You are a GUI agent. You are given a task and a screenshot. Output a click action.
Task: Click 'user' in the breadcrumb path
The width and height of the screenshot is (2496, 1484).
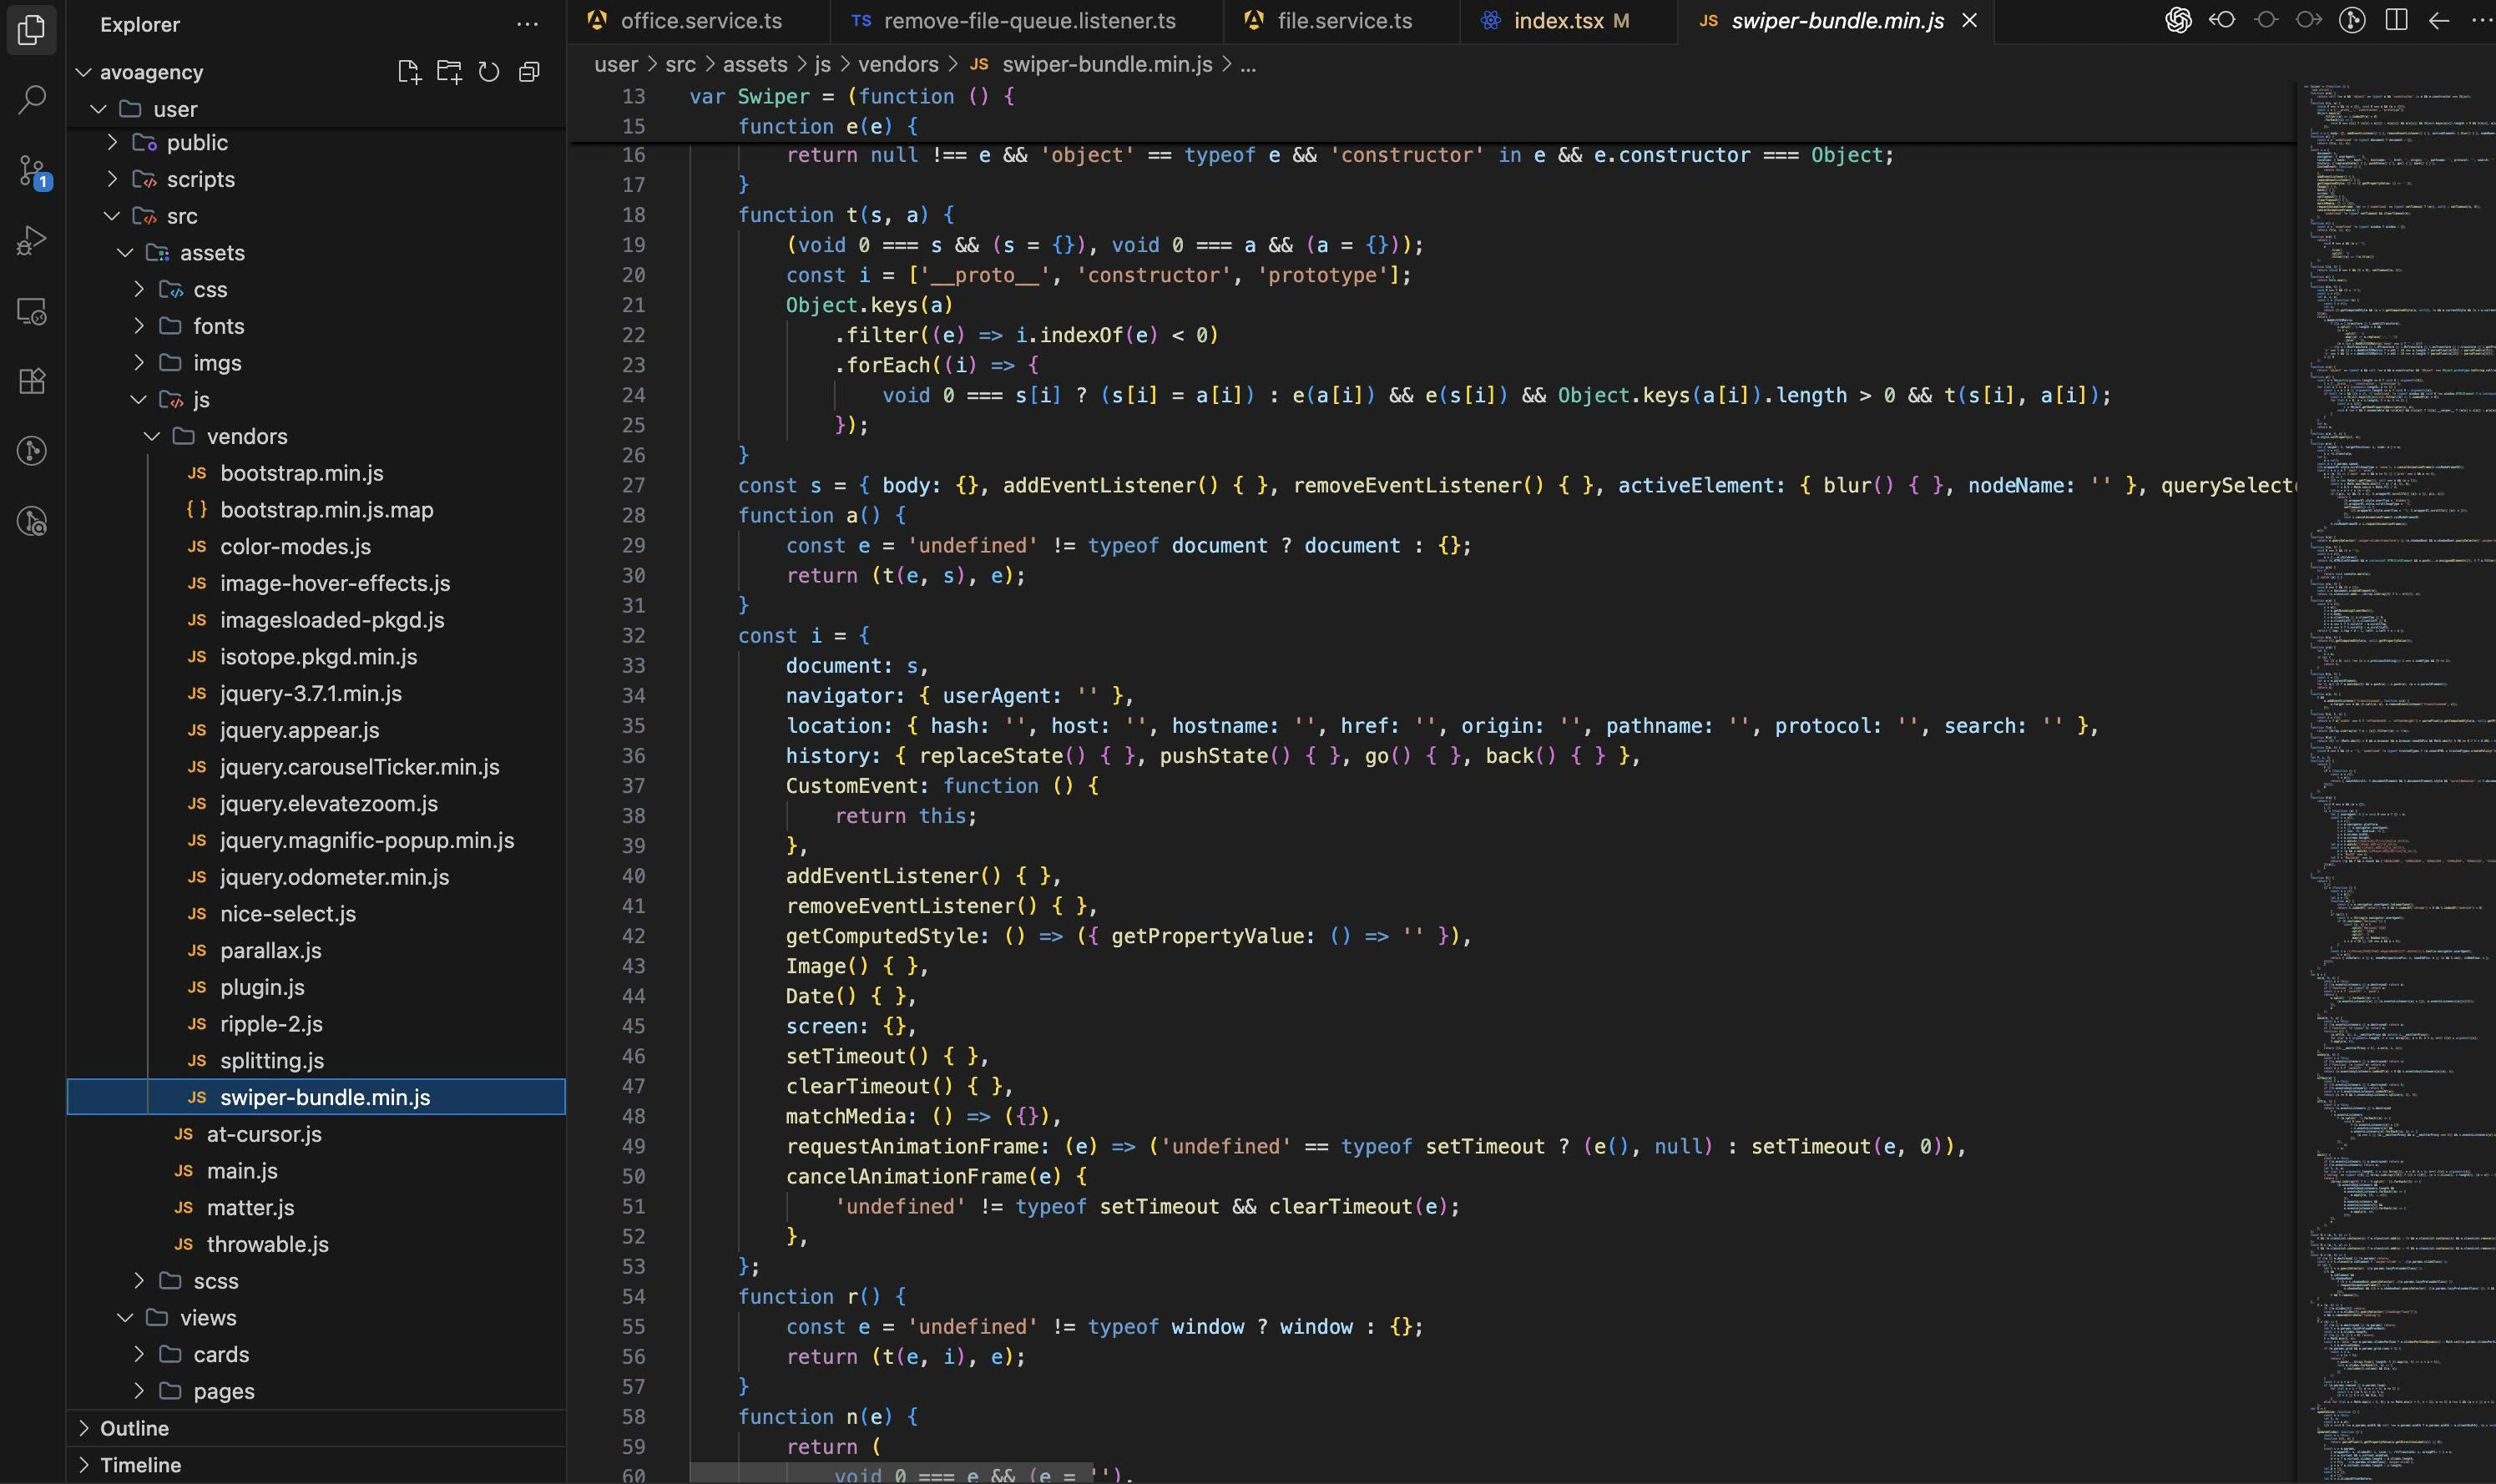(616, 65)
